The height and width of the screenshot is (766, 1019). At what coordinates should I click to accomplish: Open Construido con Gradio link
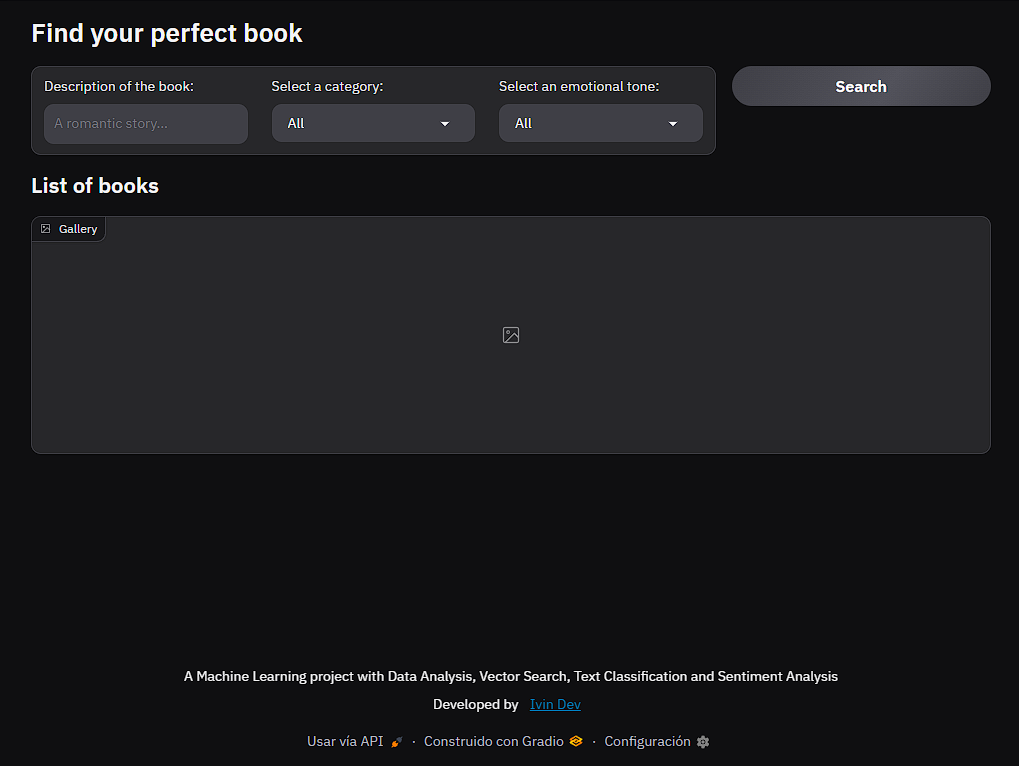coord(503,741)
